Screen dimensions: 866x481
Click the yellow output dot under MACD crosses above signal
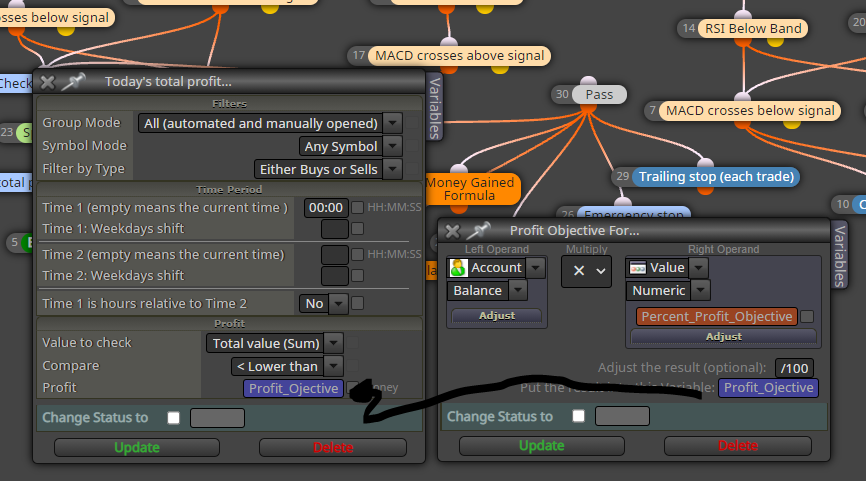pos(500,68)
